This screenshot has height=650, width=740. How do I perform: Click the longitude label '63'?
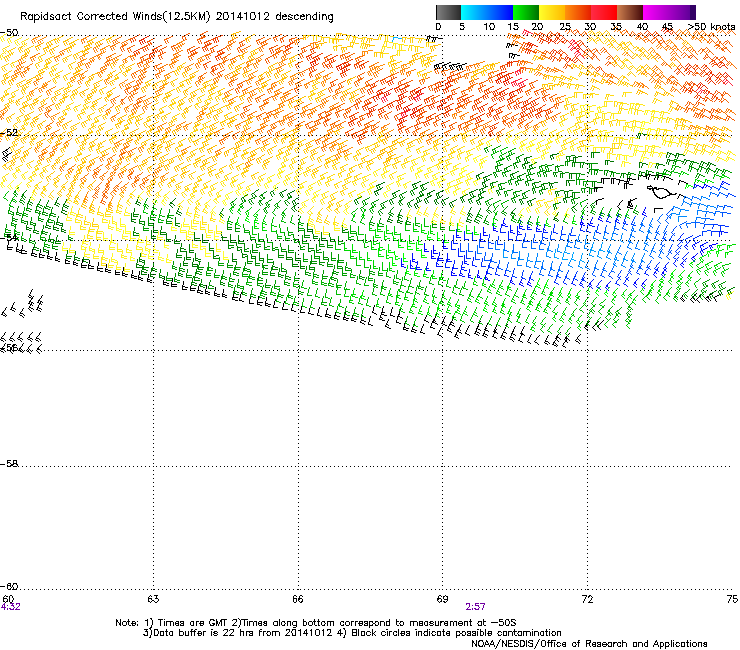(x=153, y=599)
